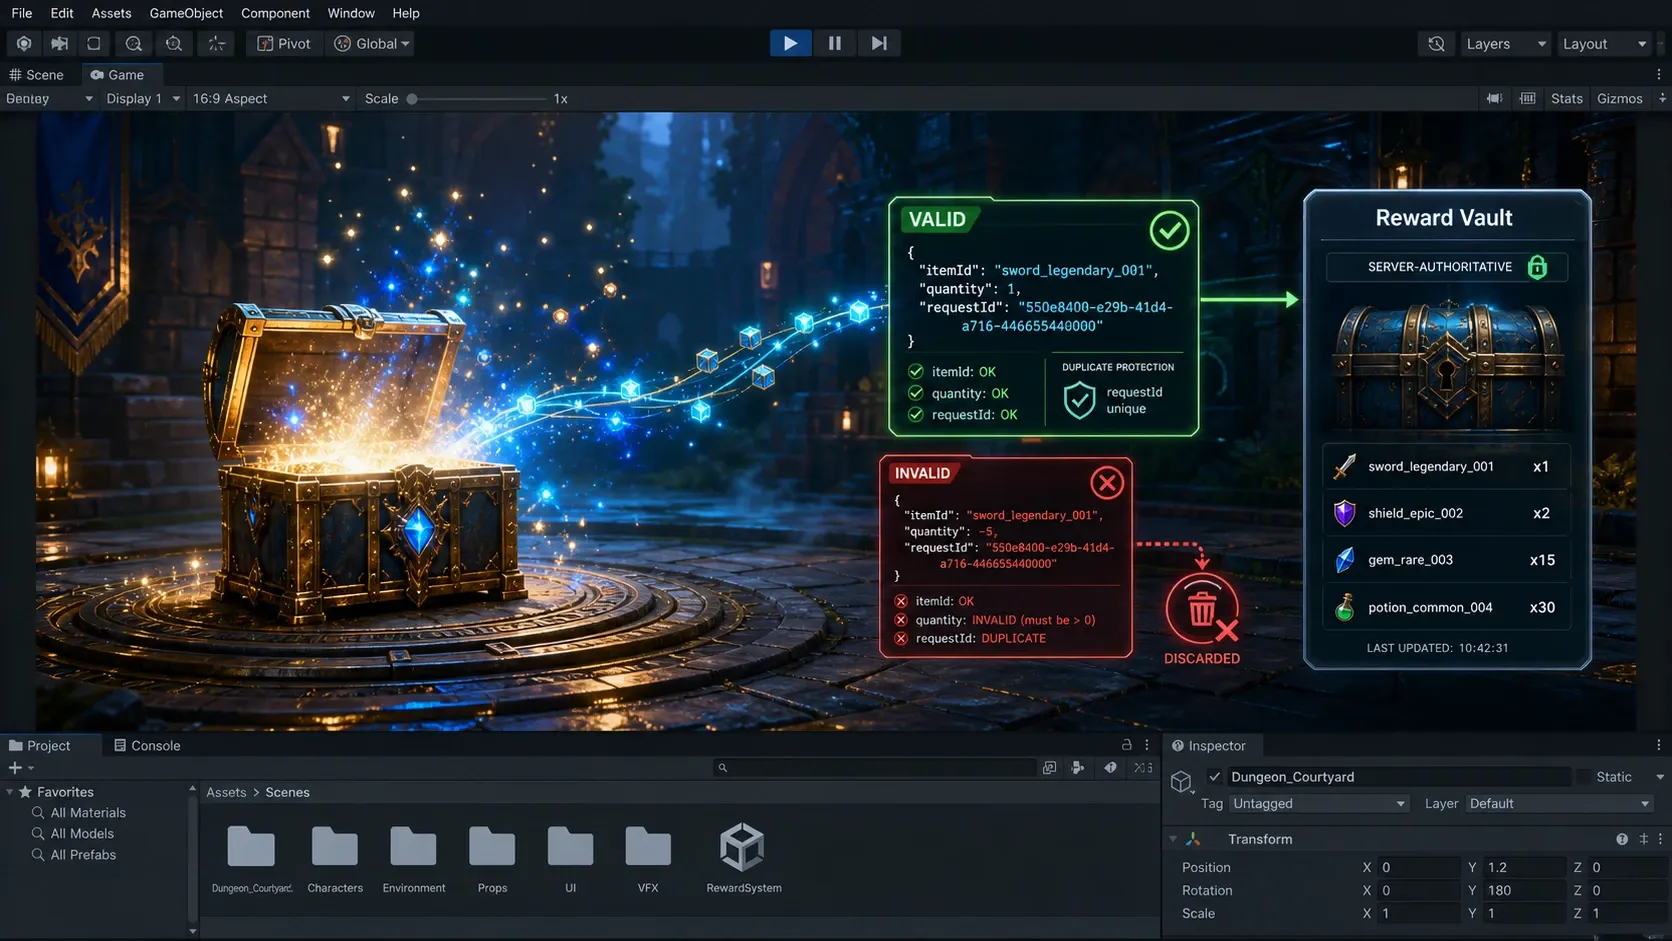Image resolution: width=1672 pixels, height=941 pixels.
Task: Select the rect transform tool icon
Action: tap(94, 44)
